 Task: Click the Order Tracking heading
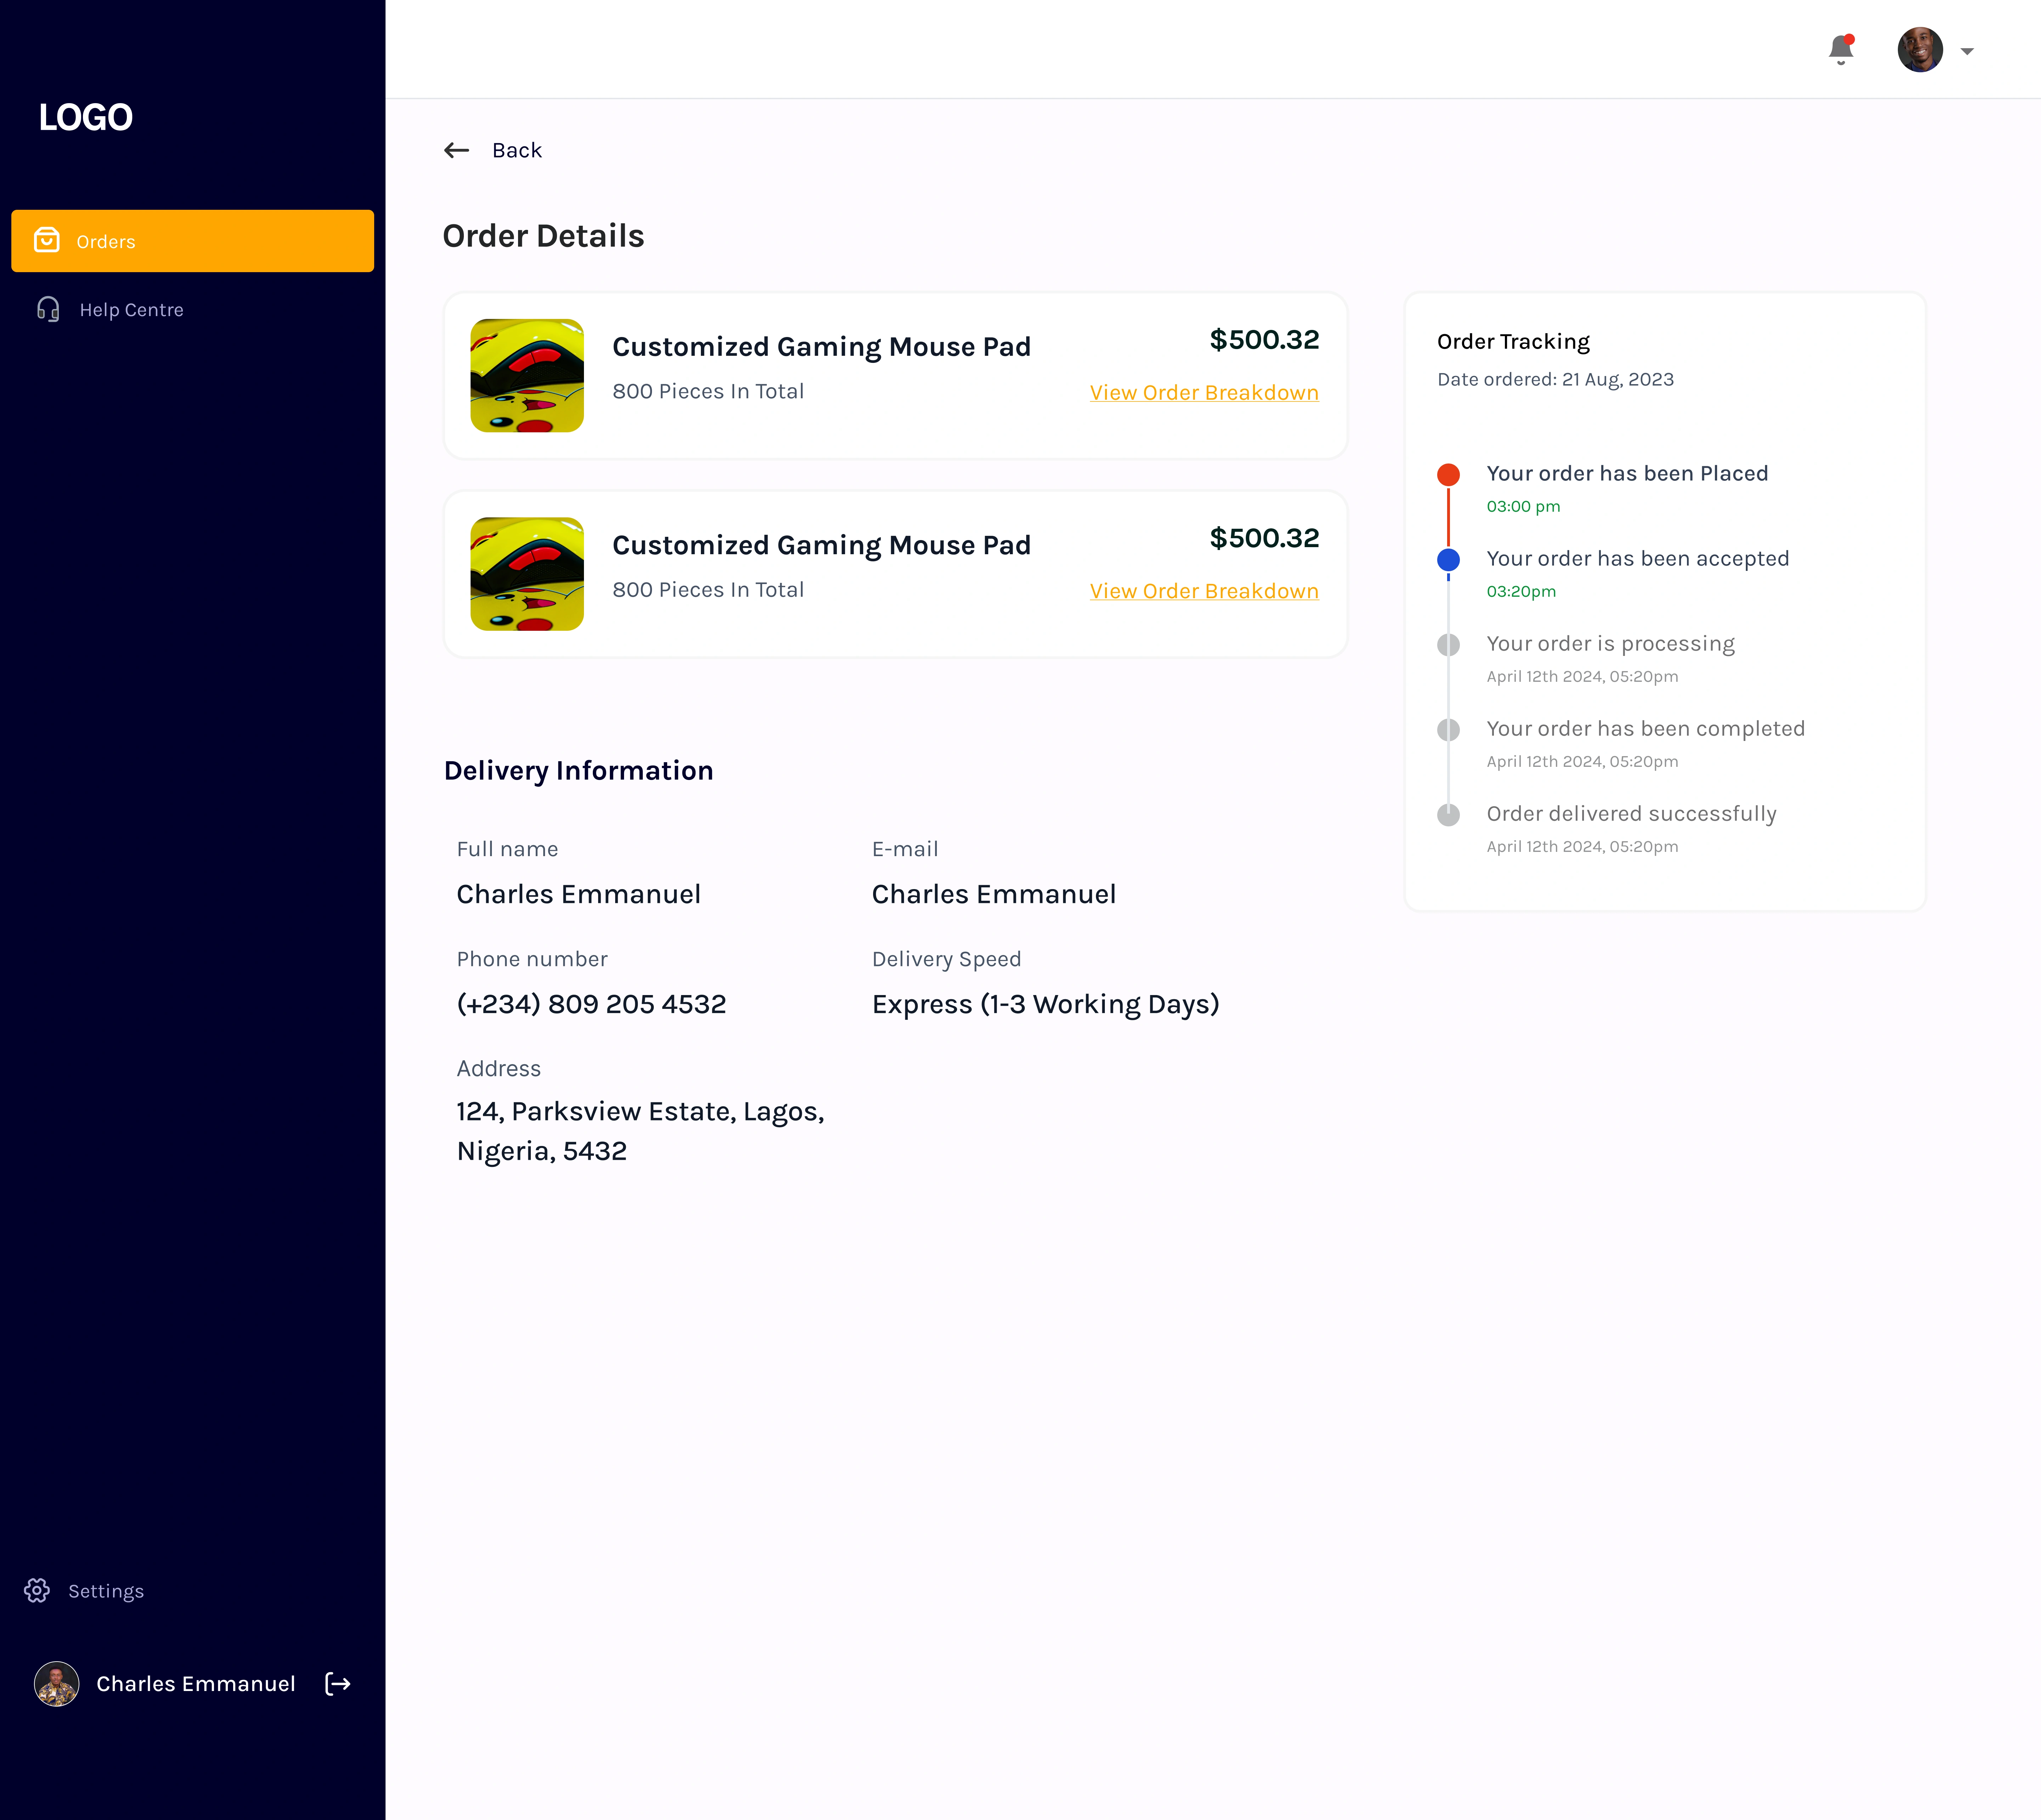coord(1513,342)
